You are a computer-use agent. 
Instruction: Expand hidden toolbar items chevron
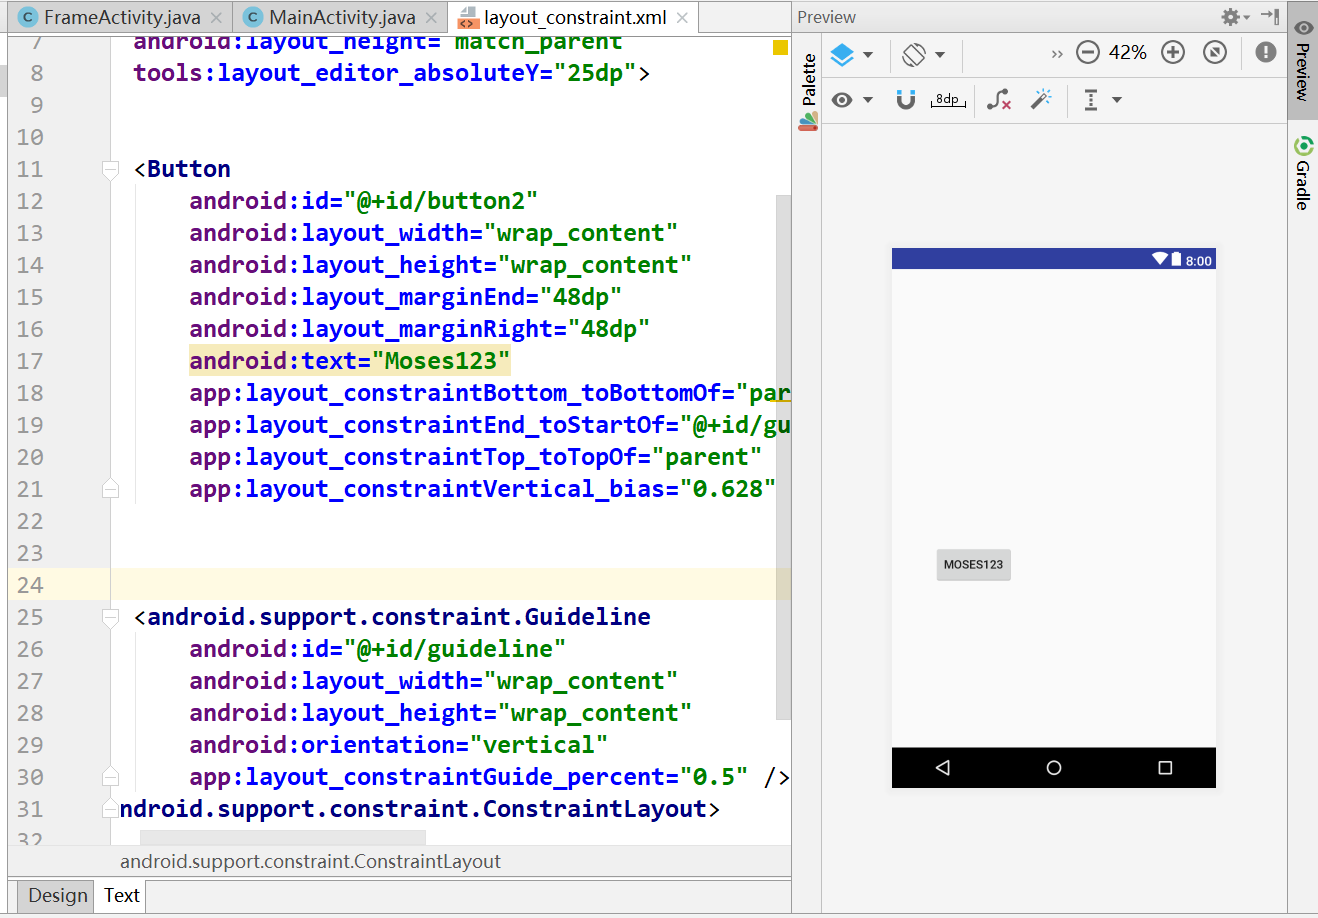[1057, 54]
